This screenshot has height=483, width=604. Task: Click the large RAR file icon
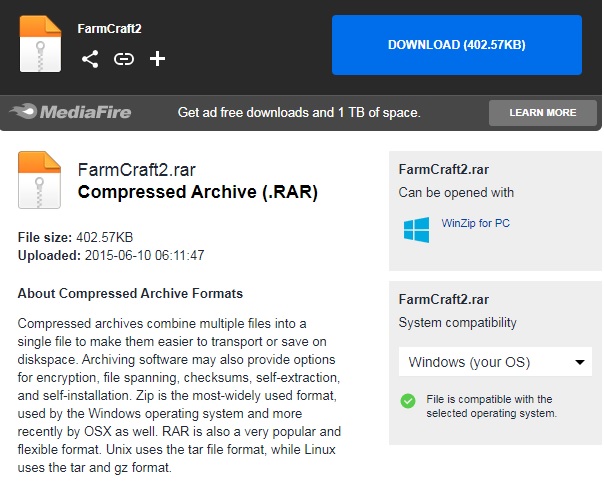coord(40,179)
